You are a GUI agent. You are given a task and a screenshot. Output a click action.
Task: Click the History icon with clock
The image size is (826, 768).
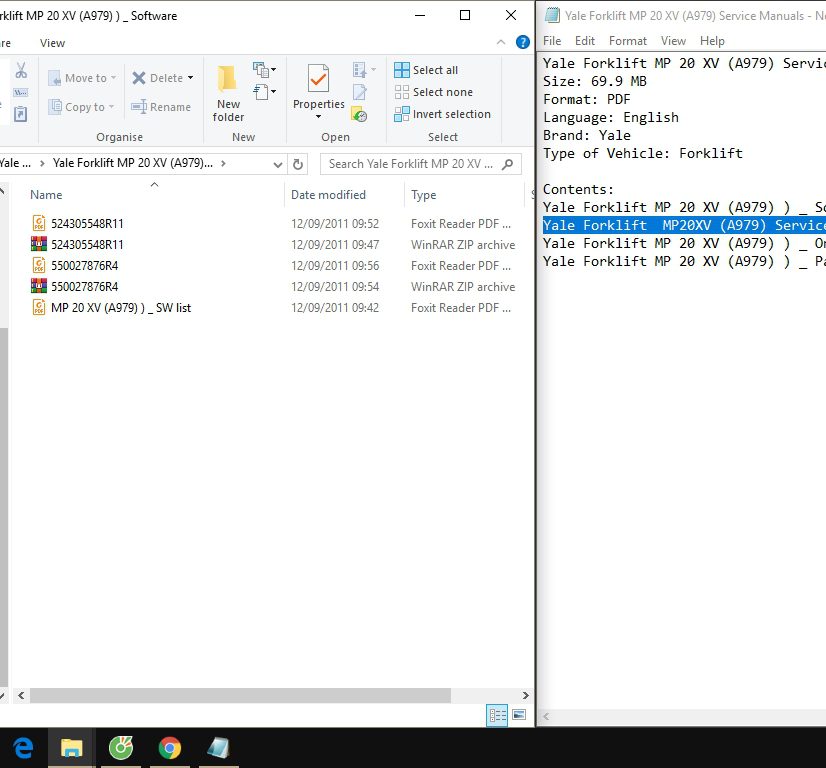pyautogui.click(x=360, y=114)
